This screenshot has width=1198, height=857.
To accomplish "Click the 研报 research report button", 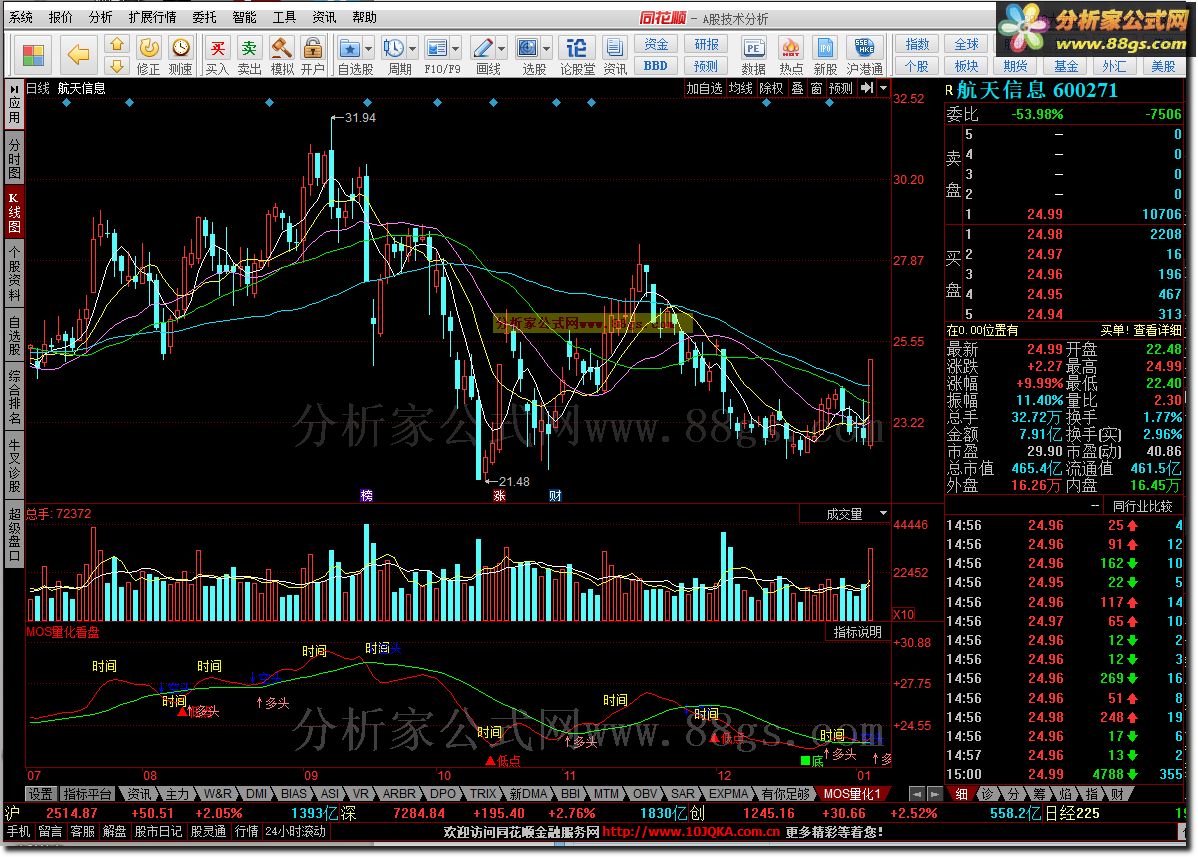I will 706,44.
